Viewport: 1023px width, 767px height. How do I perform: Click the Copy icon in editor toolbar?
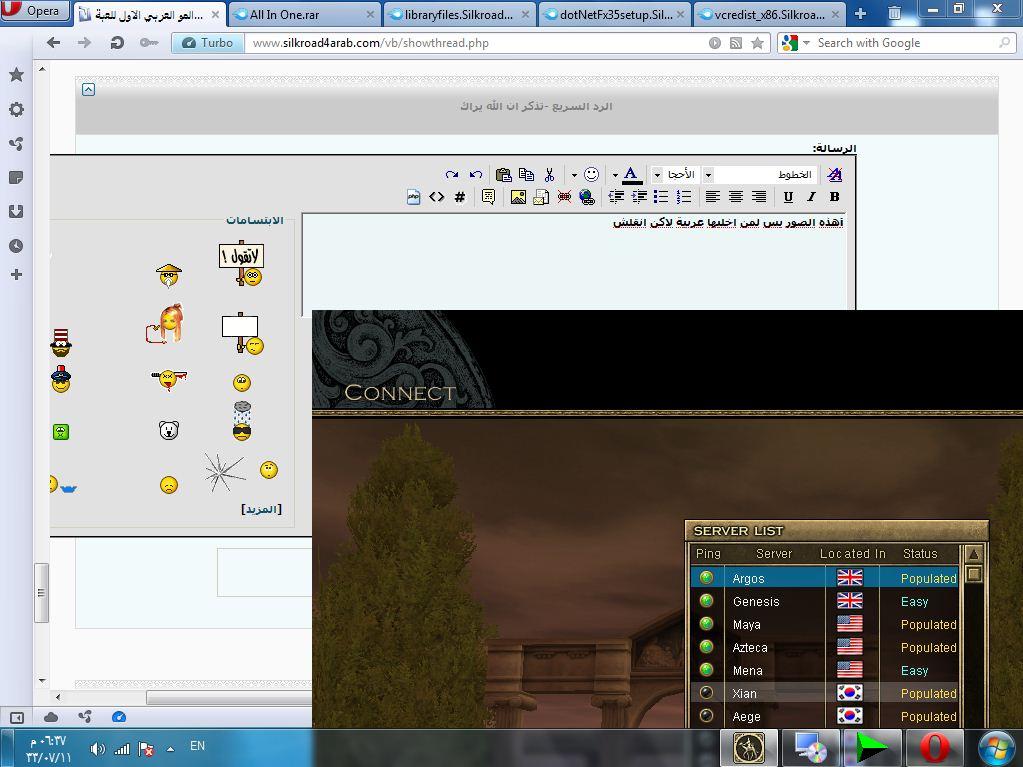pyautogui.click(x=526, y=175)
